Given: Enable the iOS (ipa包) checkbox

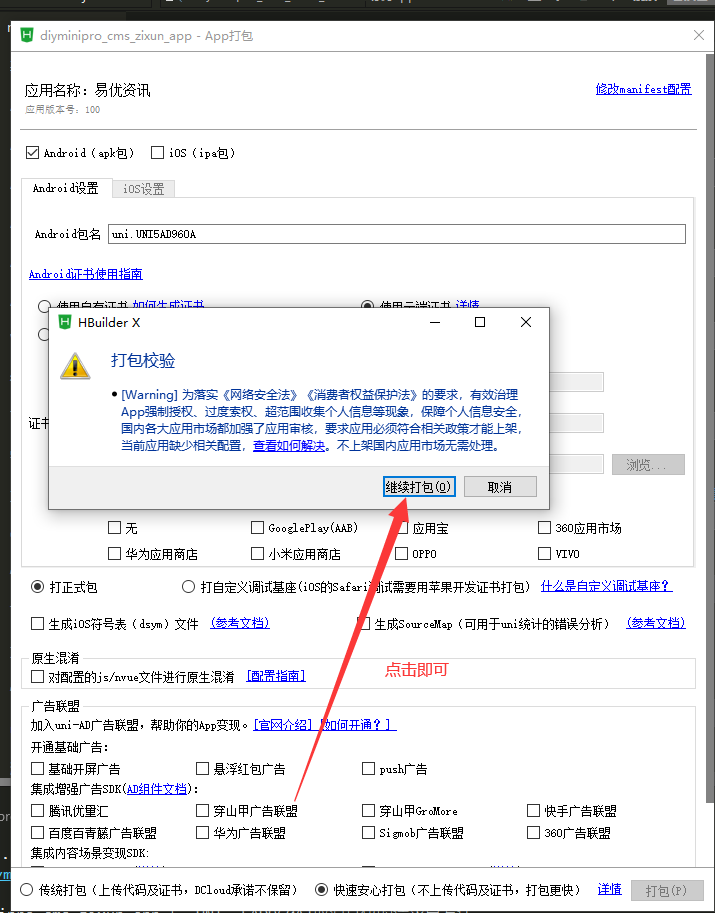Looking at the screenshot, I should click(x=157, y=153).
